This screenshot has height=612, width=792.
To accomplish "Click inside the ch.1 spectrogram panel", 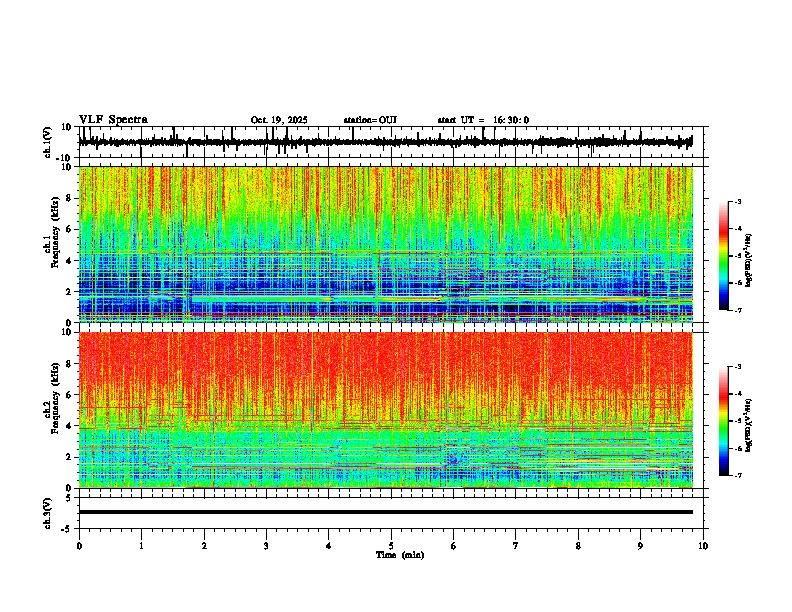I will click(x=386, y=244).
